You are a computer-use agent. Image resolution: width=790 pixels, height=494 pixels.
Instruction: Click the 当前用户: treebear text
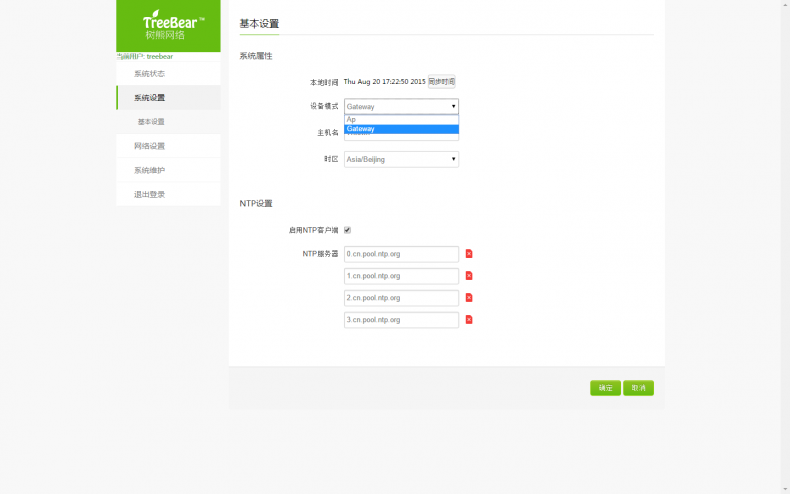[145, 56]
